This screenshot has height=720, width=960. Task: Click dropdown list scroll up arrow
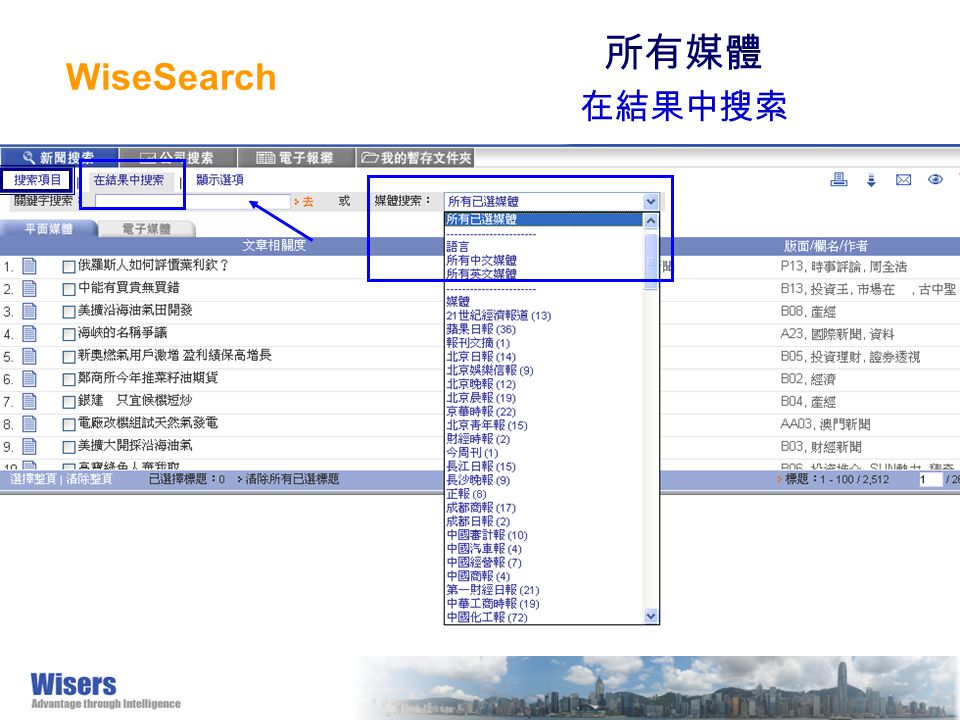pos(651,220)
